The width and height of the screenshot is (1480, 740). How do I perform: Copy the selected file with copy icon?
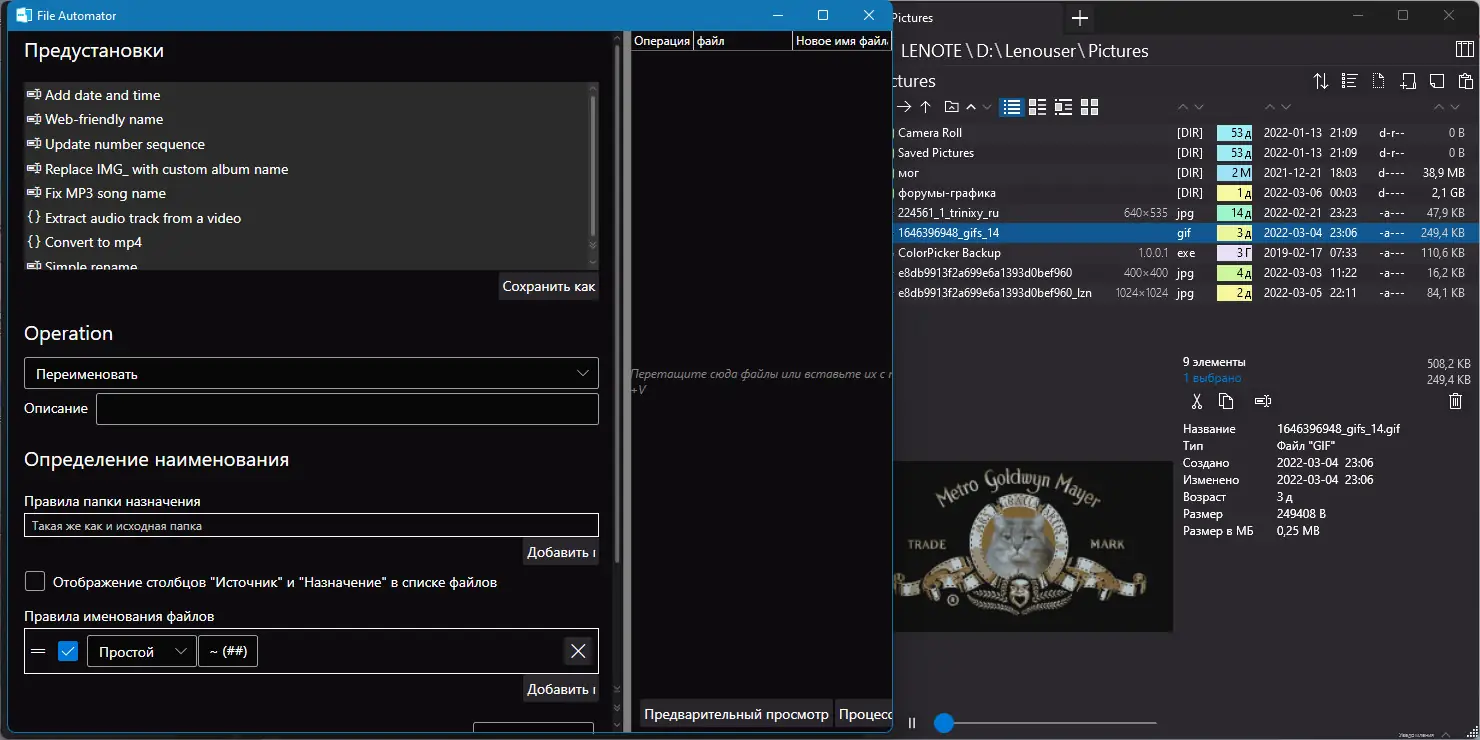pos(1226,401)
